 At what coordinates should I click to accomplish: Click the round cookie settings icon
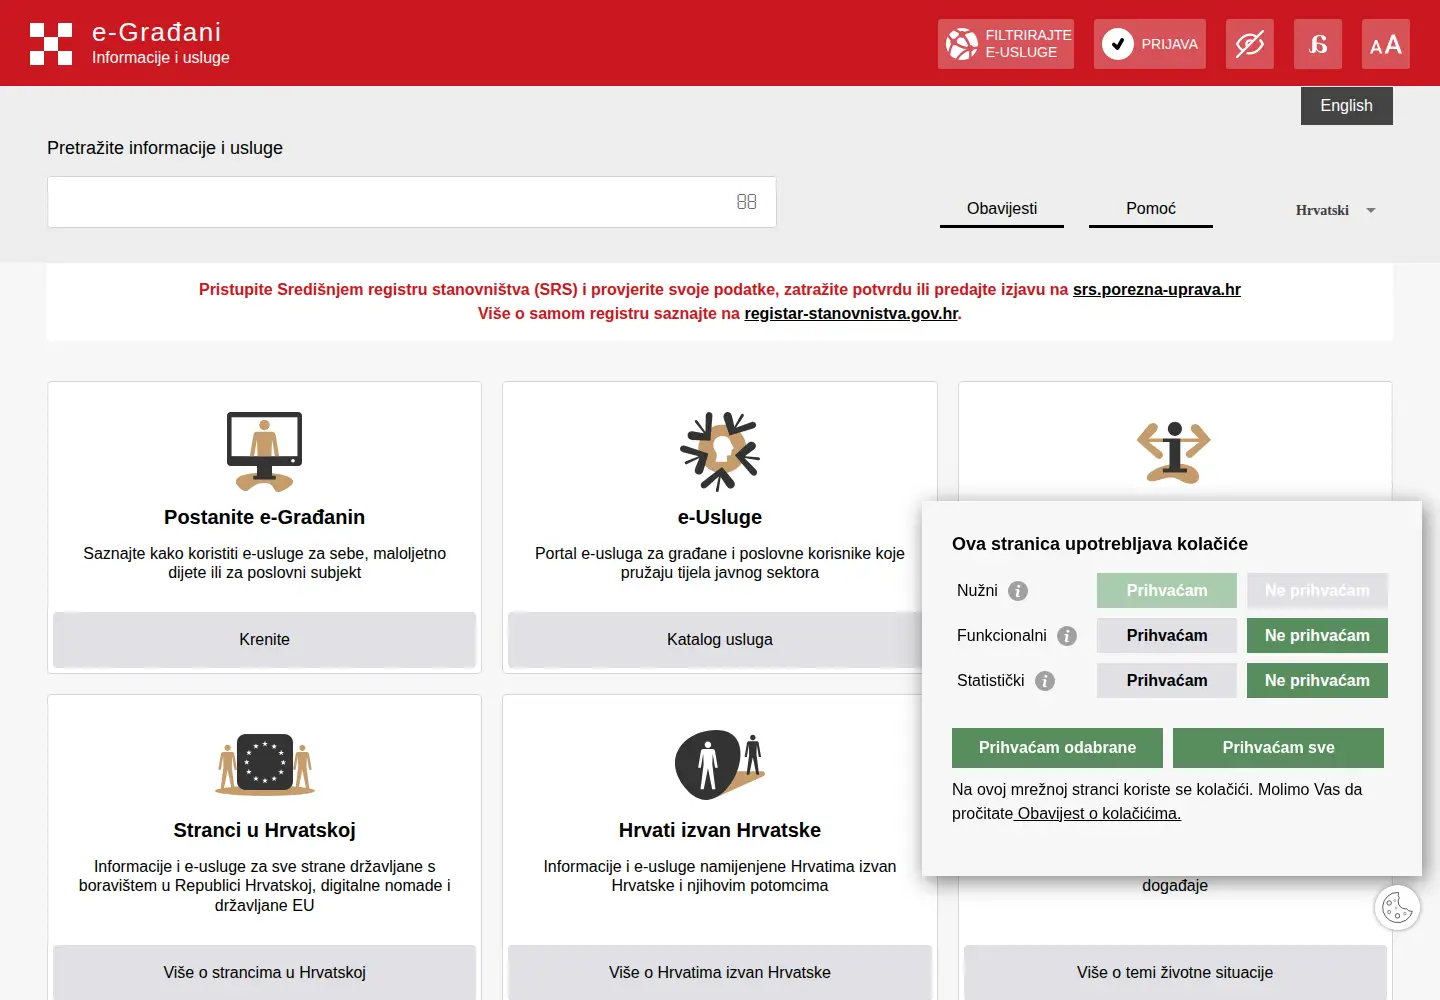(x=1397, y=908)
